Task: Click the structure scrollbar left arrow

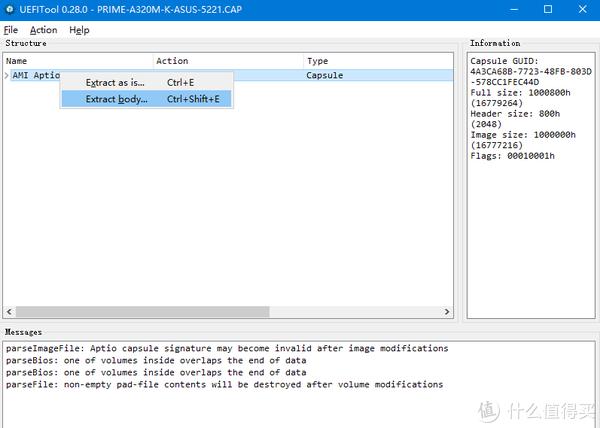Action: (x=9, y=312)
